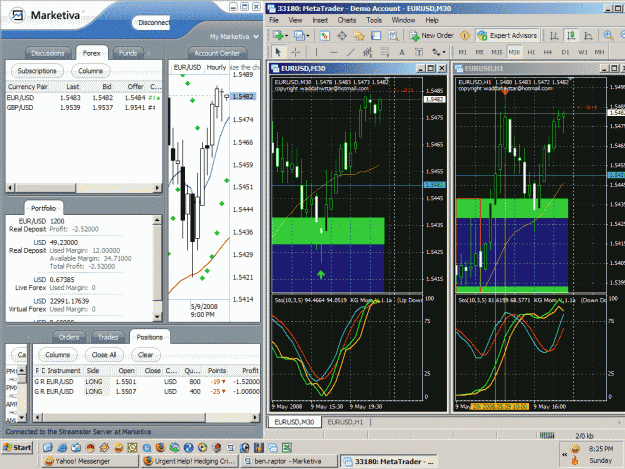625x469 pixels.
Task: Select the trendline drawing tool
Action: pyautogui.click(x=351, y=52)
